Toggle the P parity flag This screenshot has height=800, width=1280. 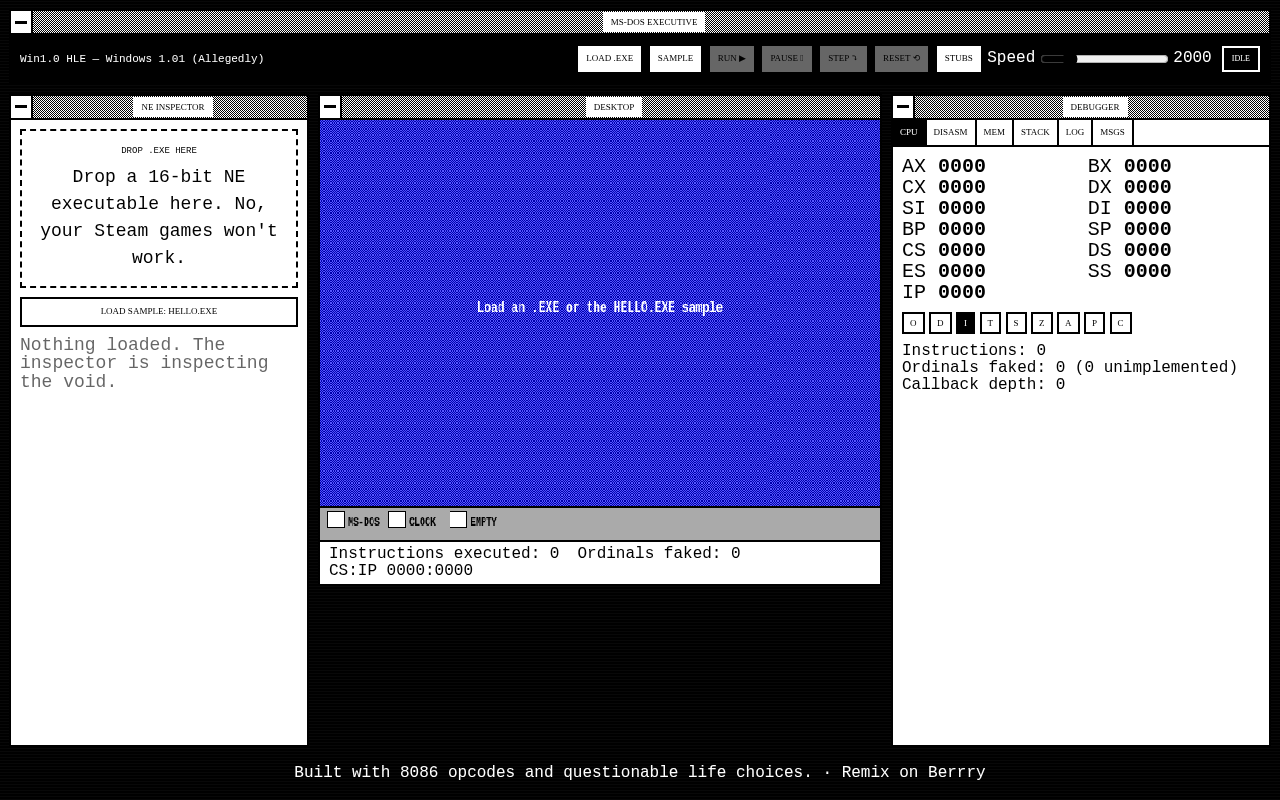[x=1094, y=323]
